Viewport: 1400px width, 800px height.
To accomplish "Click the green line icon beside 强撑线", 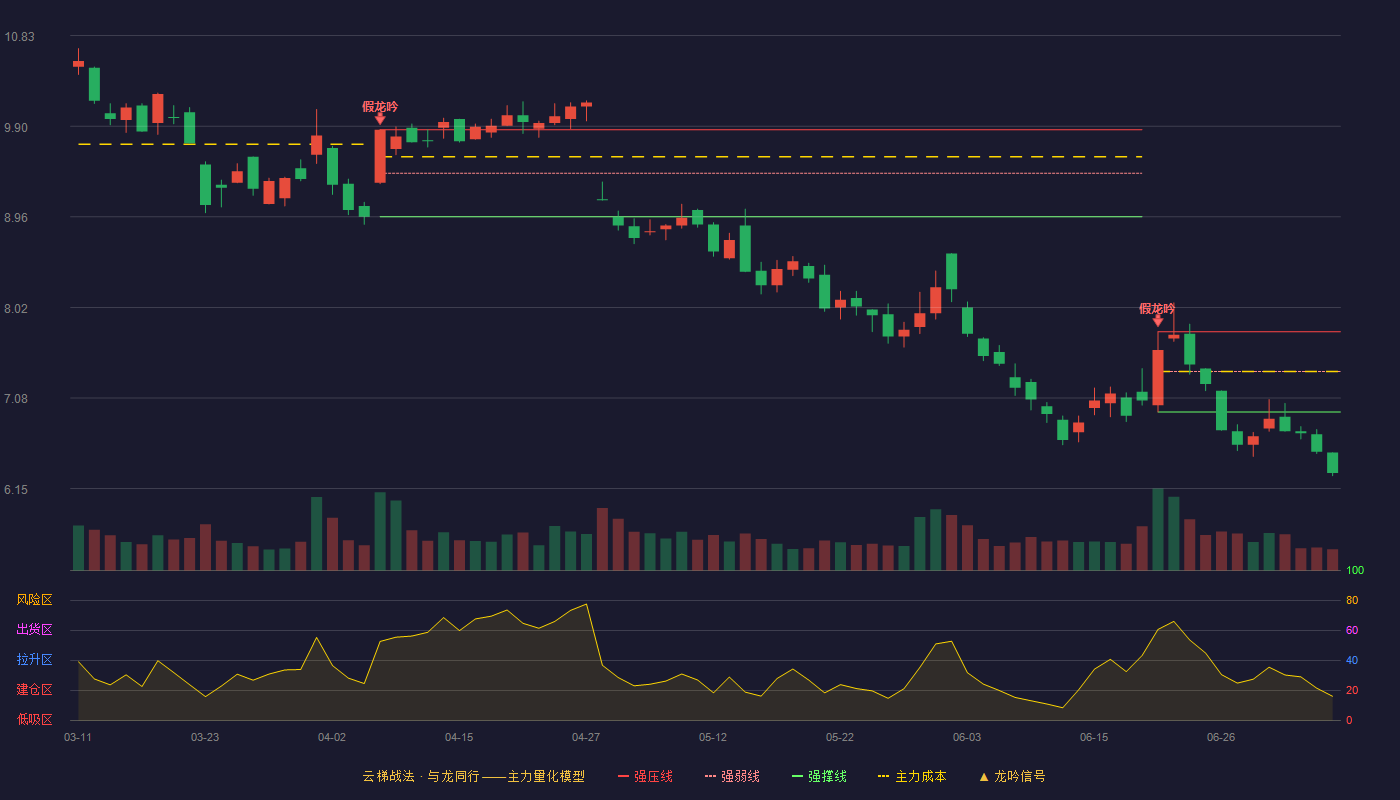I will [x=798, y=776].
